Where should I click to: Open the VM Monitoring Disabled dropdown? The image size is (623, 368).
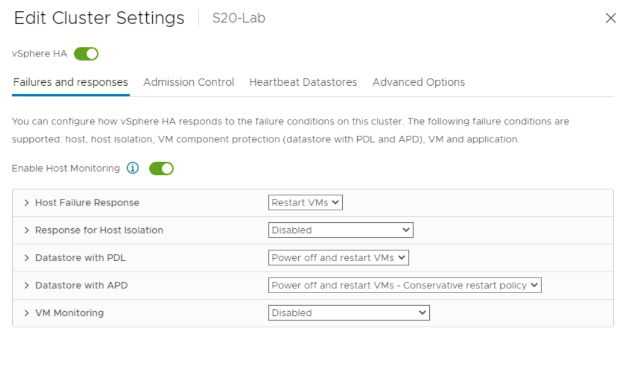(x=348, y=313)
